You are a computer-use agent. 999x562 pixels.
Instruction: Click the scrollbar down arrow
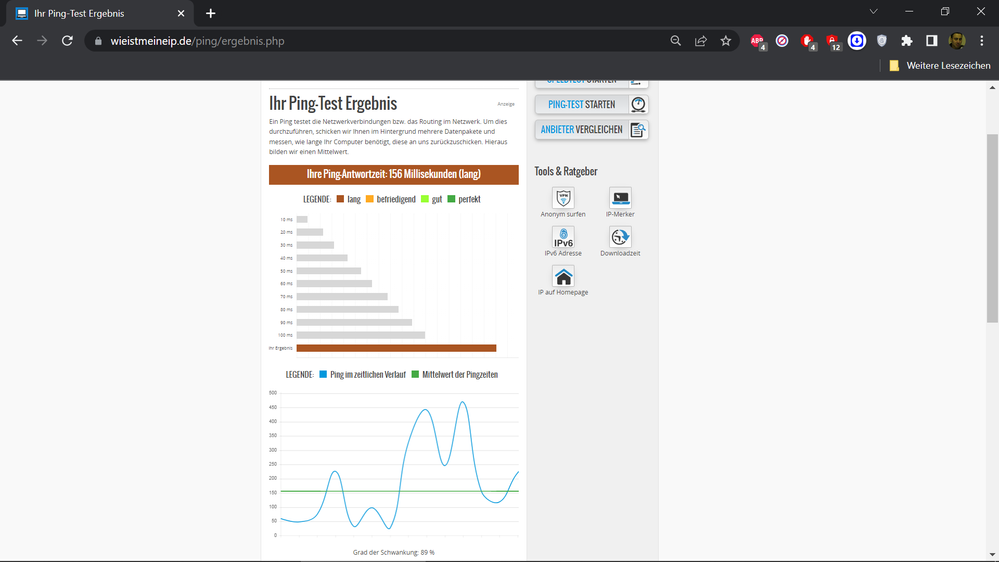(993, 555)
